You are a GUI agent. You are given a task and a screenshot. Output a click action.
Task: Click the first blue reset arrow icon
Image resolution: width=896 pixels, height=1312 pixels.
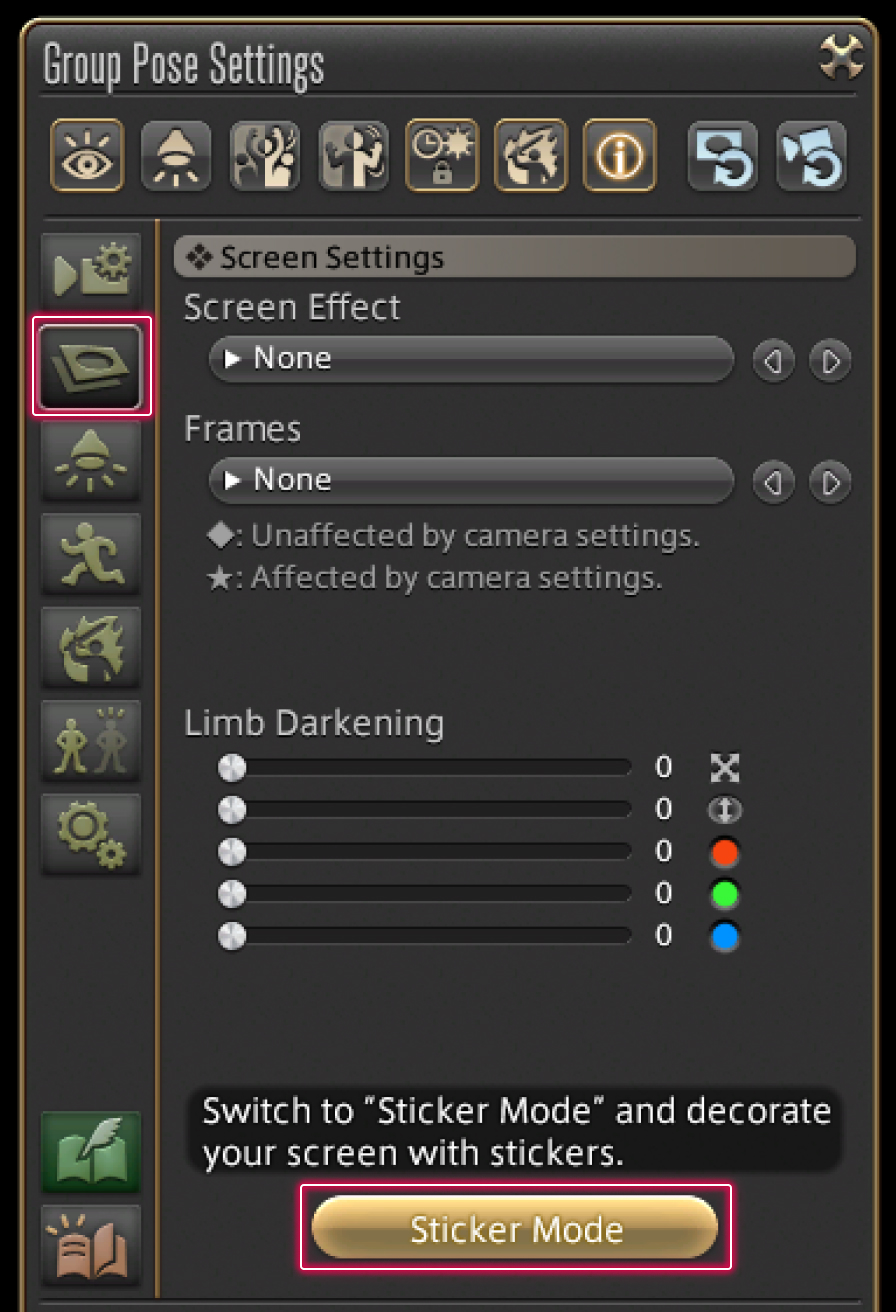722,157
